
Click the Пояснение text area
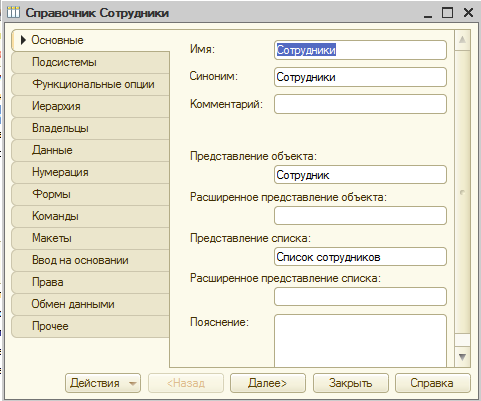[360, 341]
